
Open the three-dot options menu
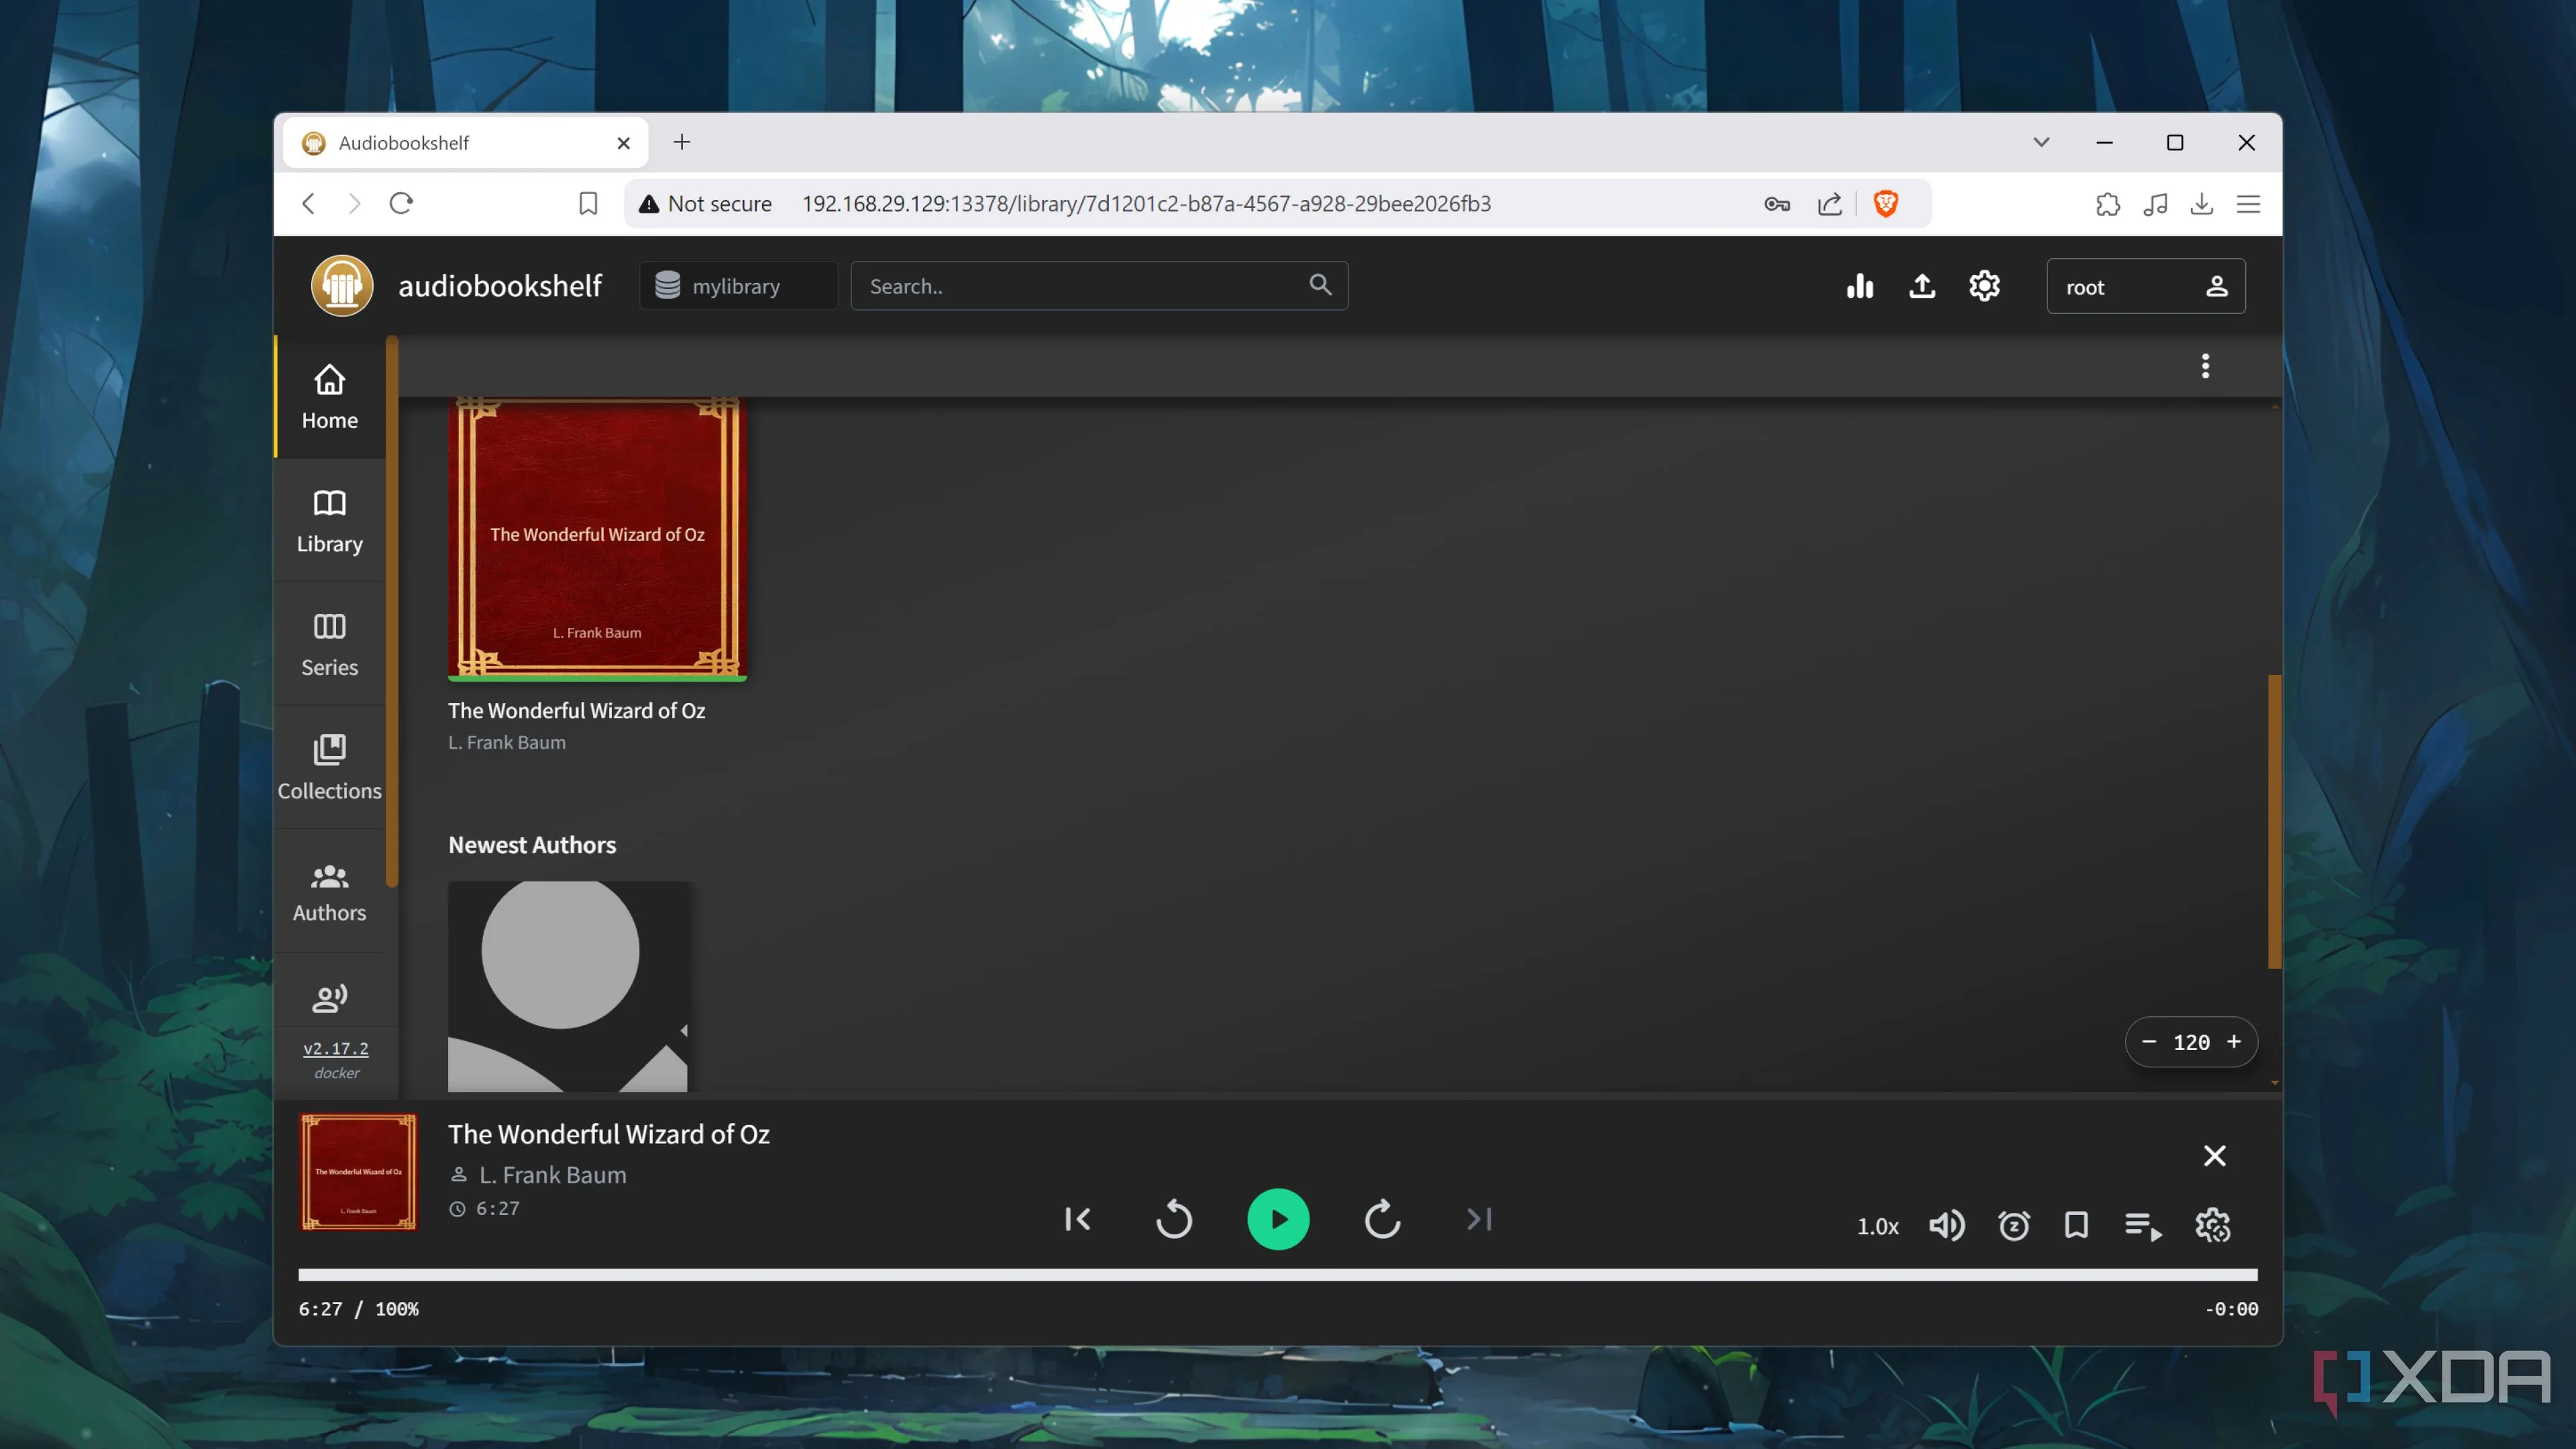point(2204,366)
